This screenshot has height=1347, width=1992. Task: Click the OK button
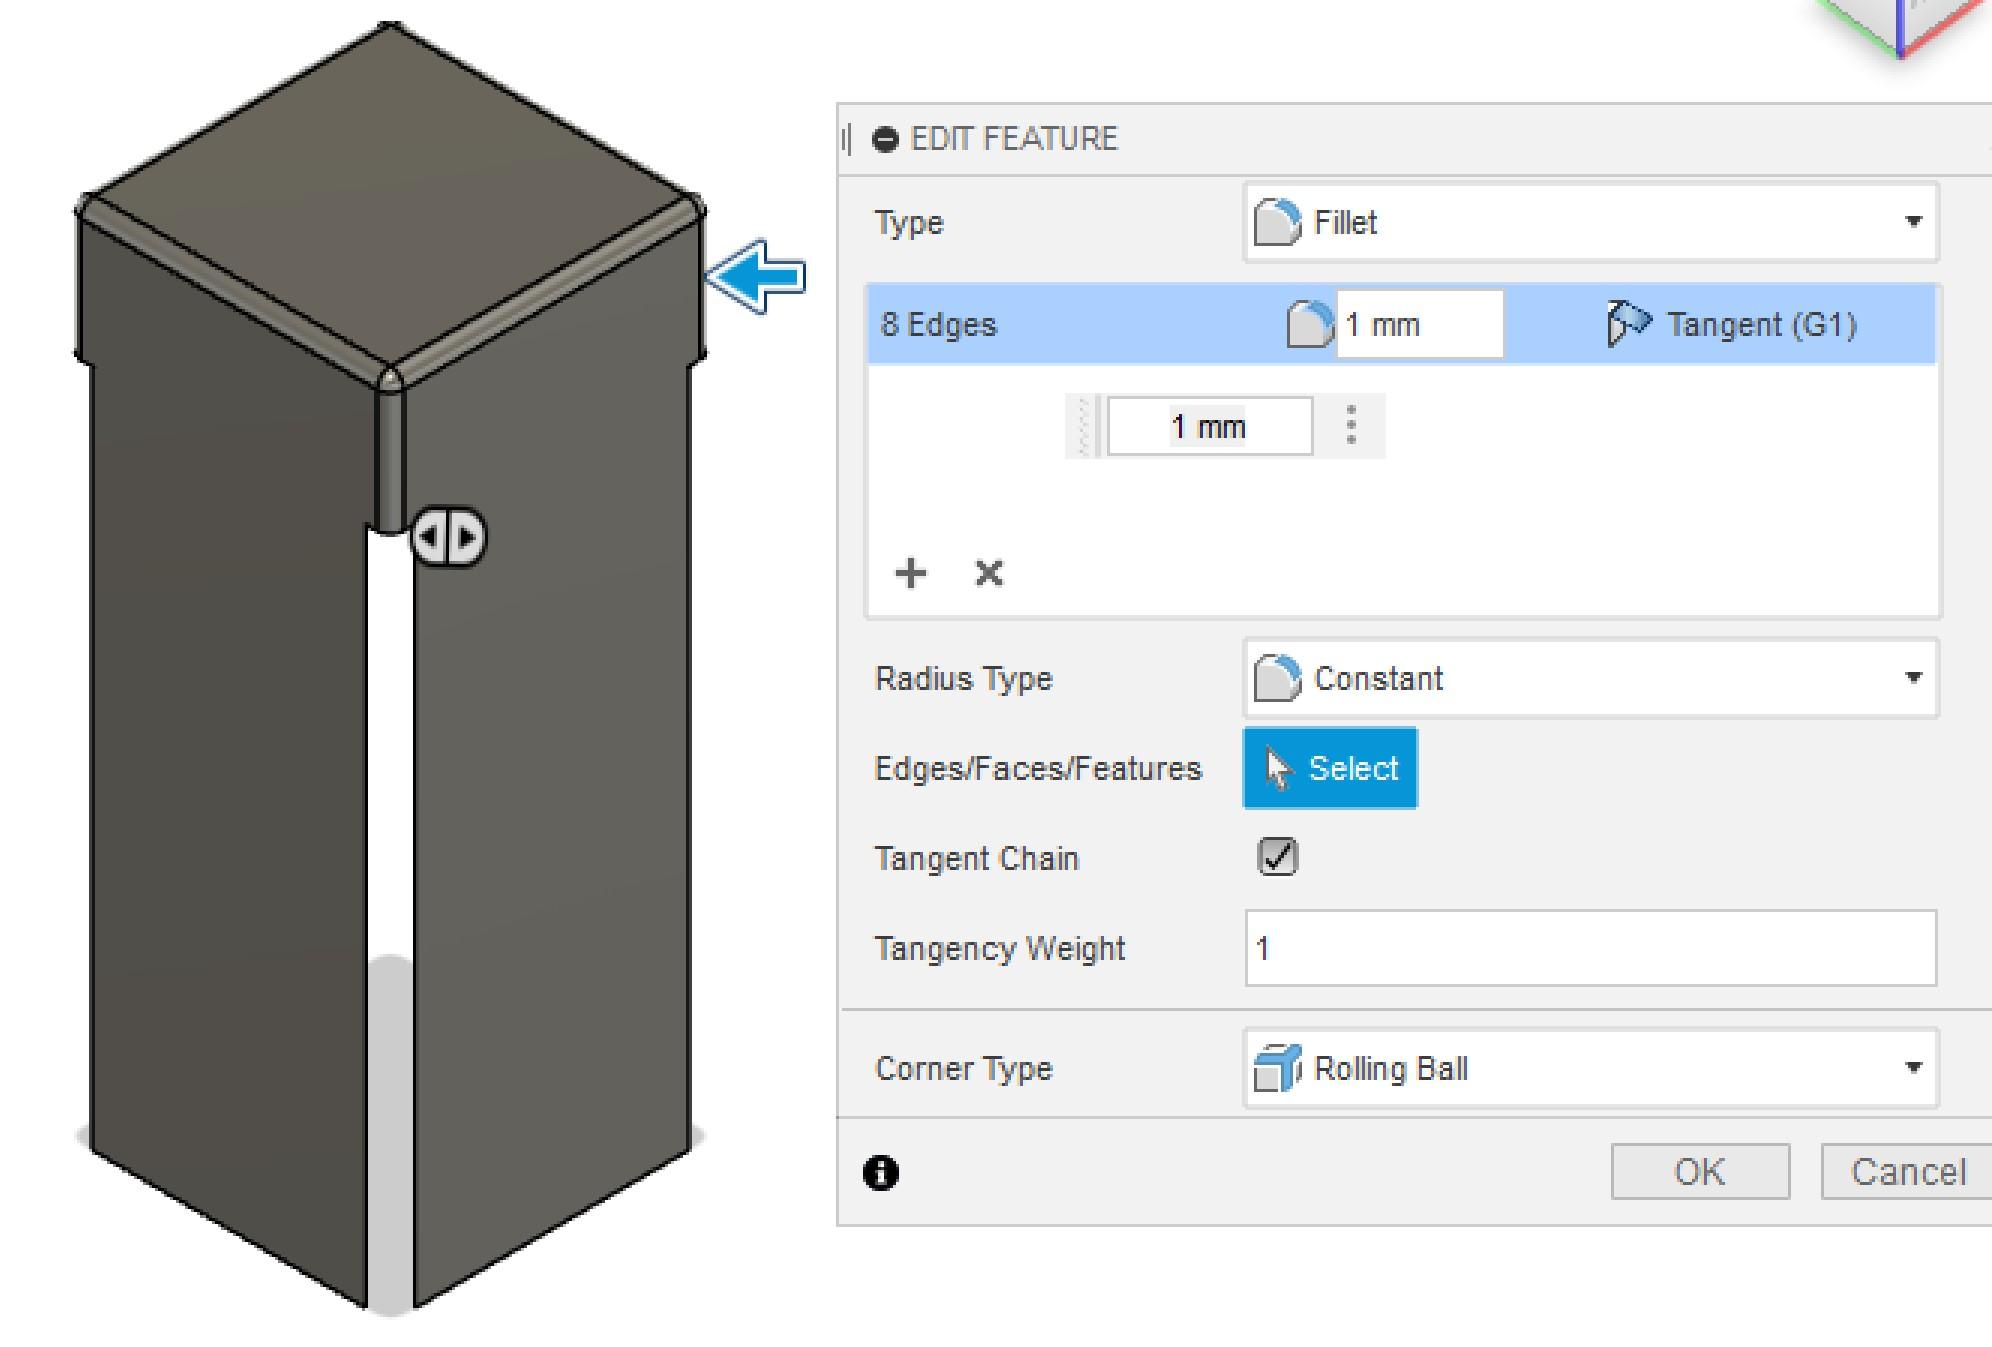(1699, 1171)
